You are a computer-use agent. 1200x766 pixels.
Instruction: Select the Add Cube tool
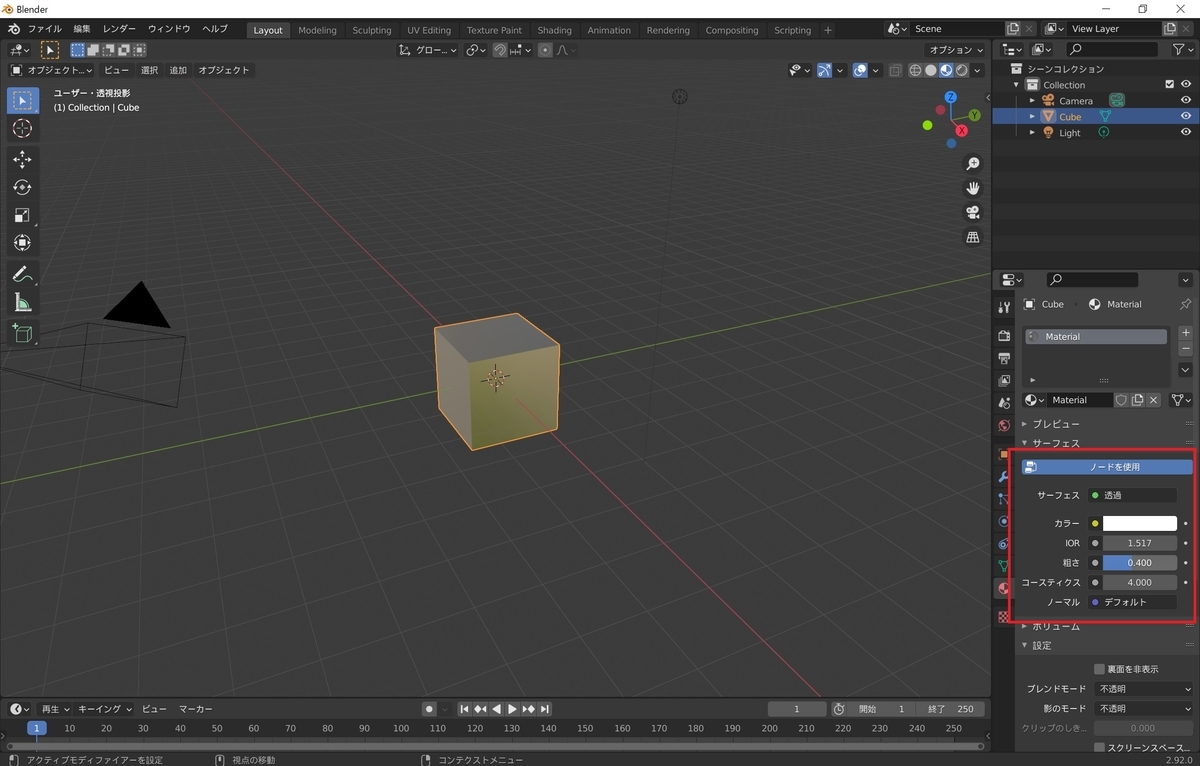[22, 333]
